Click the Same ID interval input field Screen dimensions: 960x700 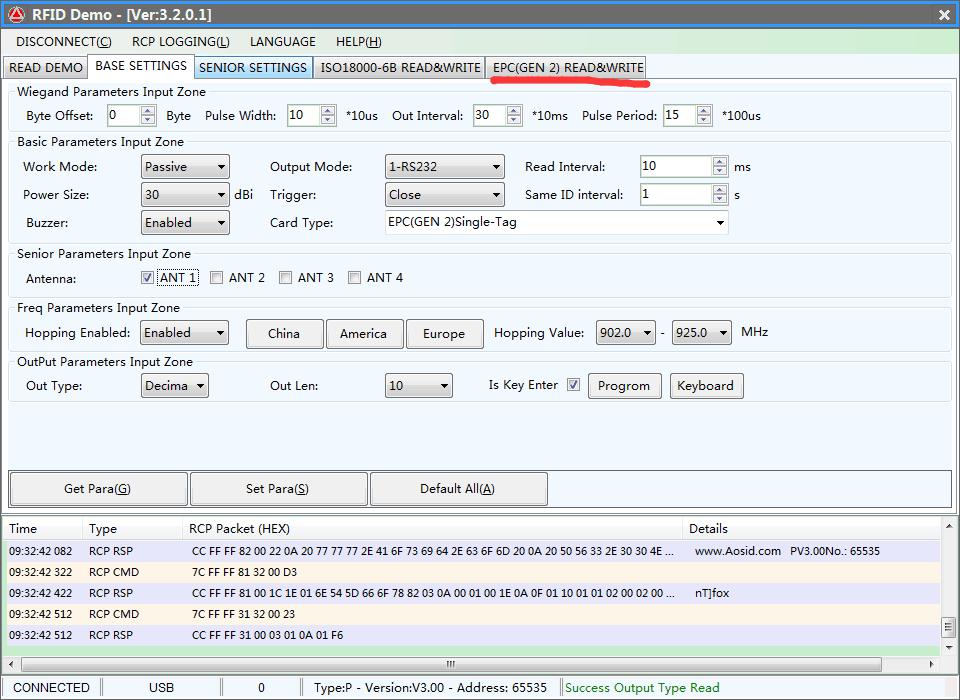pos(675,195)
